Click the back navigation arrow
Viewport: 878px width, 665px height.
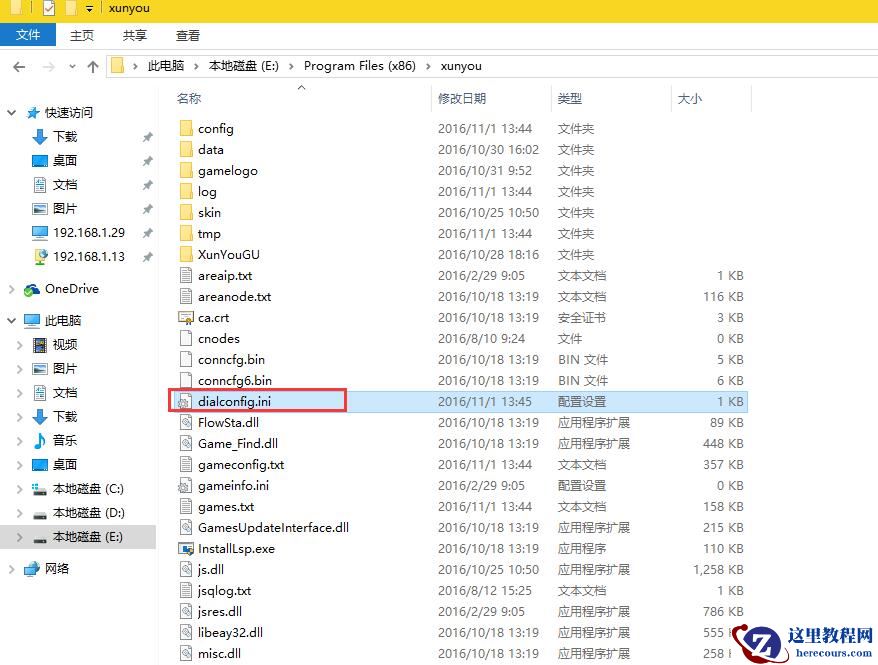(x=20, y=66)
